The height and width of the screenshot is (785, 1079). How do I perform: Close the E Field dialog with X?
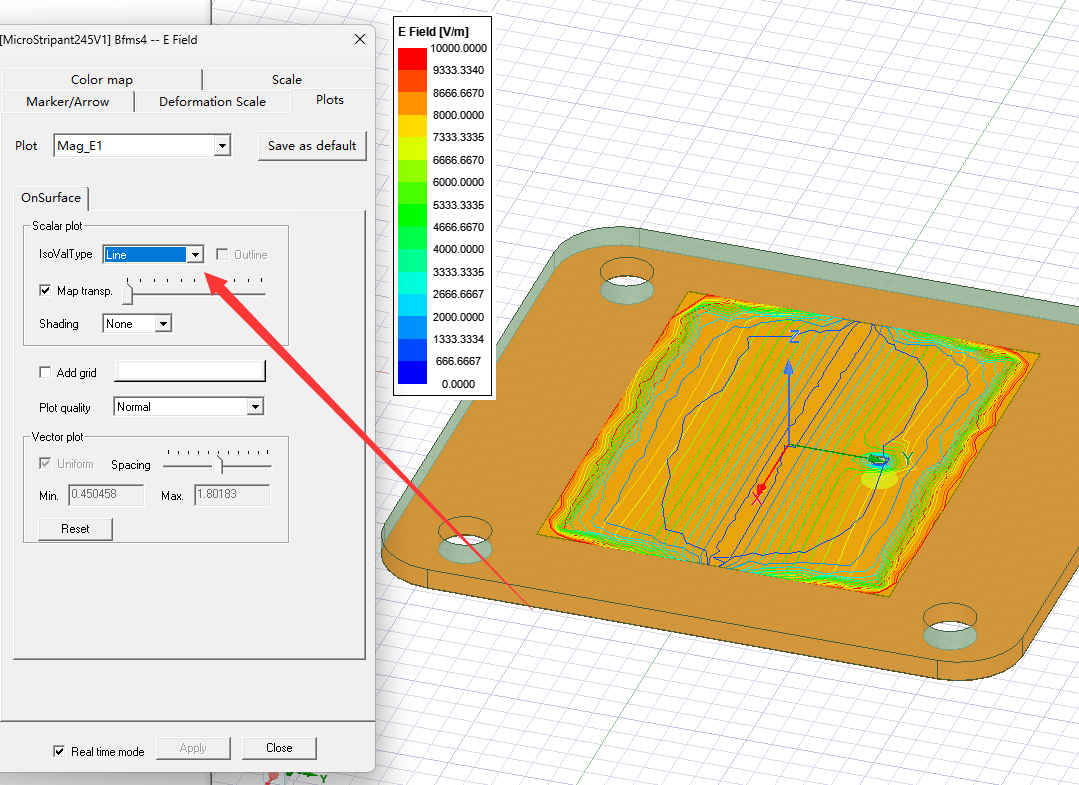360,39
